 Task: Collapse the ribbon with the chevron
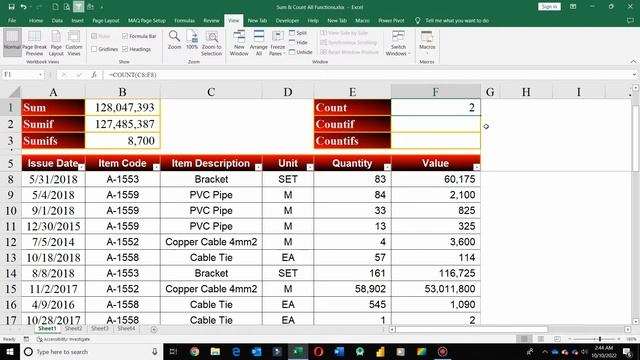click(x=633, y=62)
